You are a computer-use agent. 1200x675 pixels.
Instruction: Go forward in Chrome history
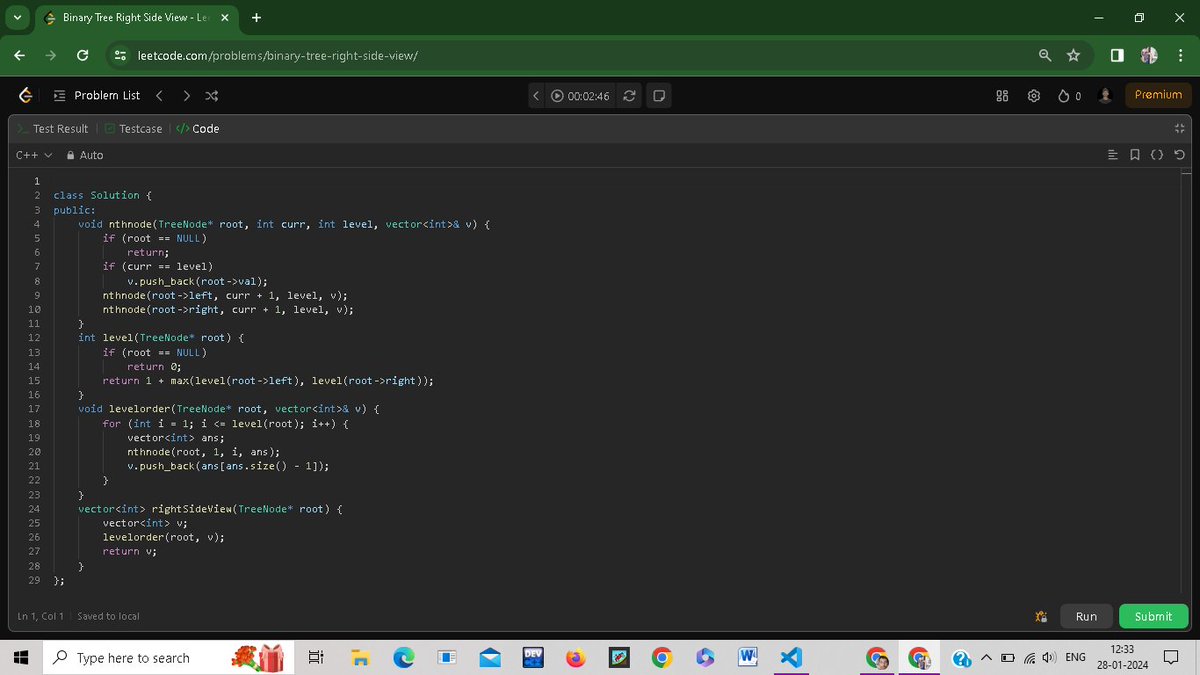[x=52, y=55]
